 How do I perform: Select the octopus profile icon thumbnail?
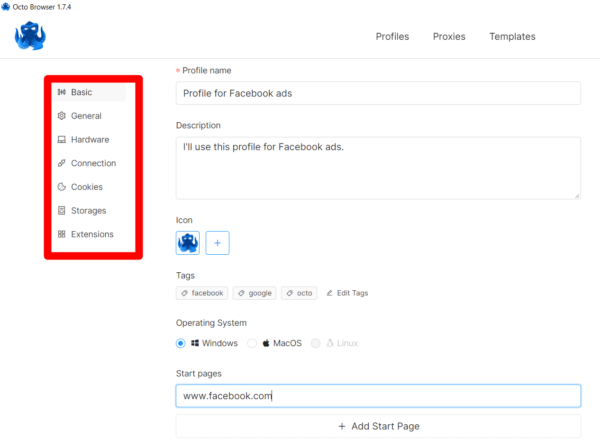coord(188,242)
